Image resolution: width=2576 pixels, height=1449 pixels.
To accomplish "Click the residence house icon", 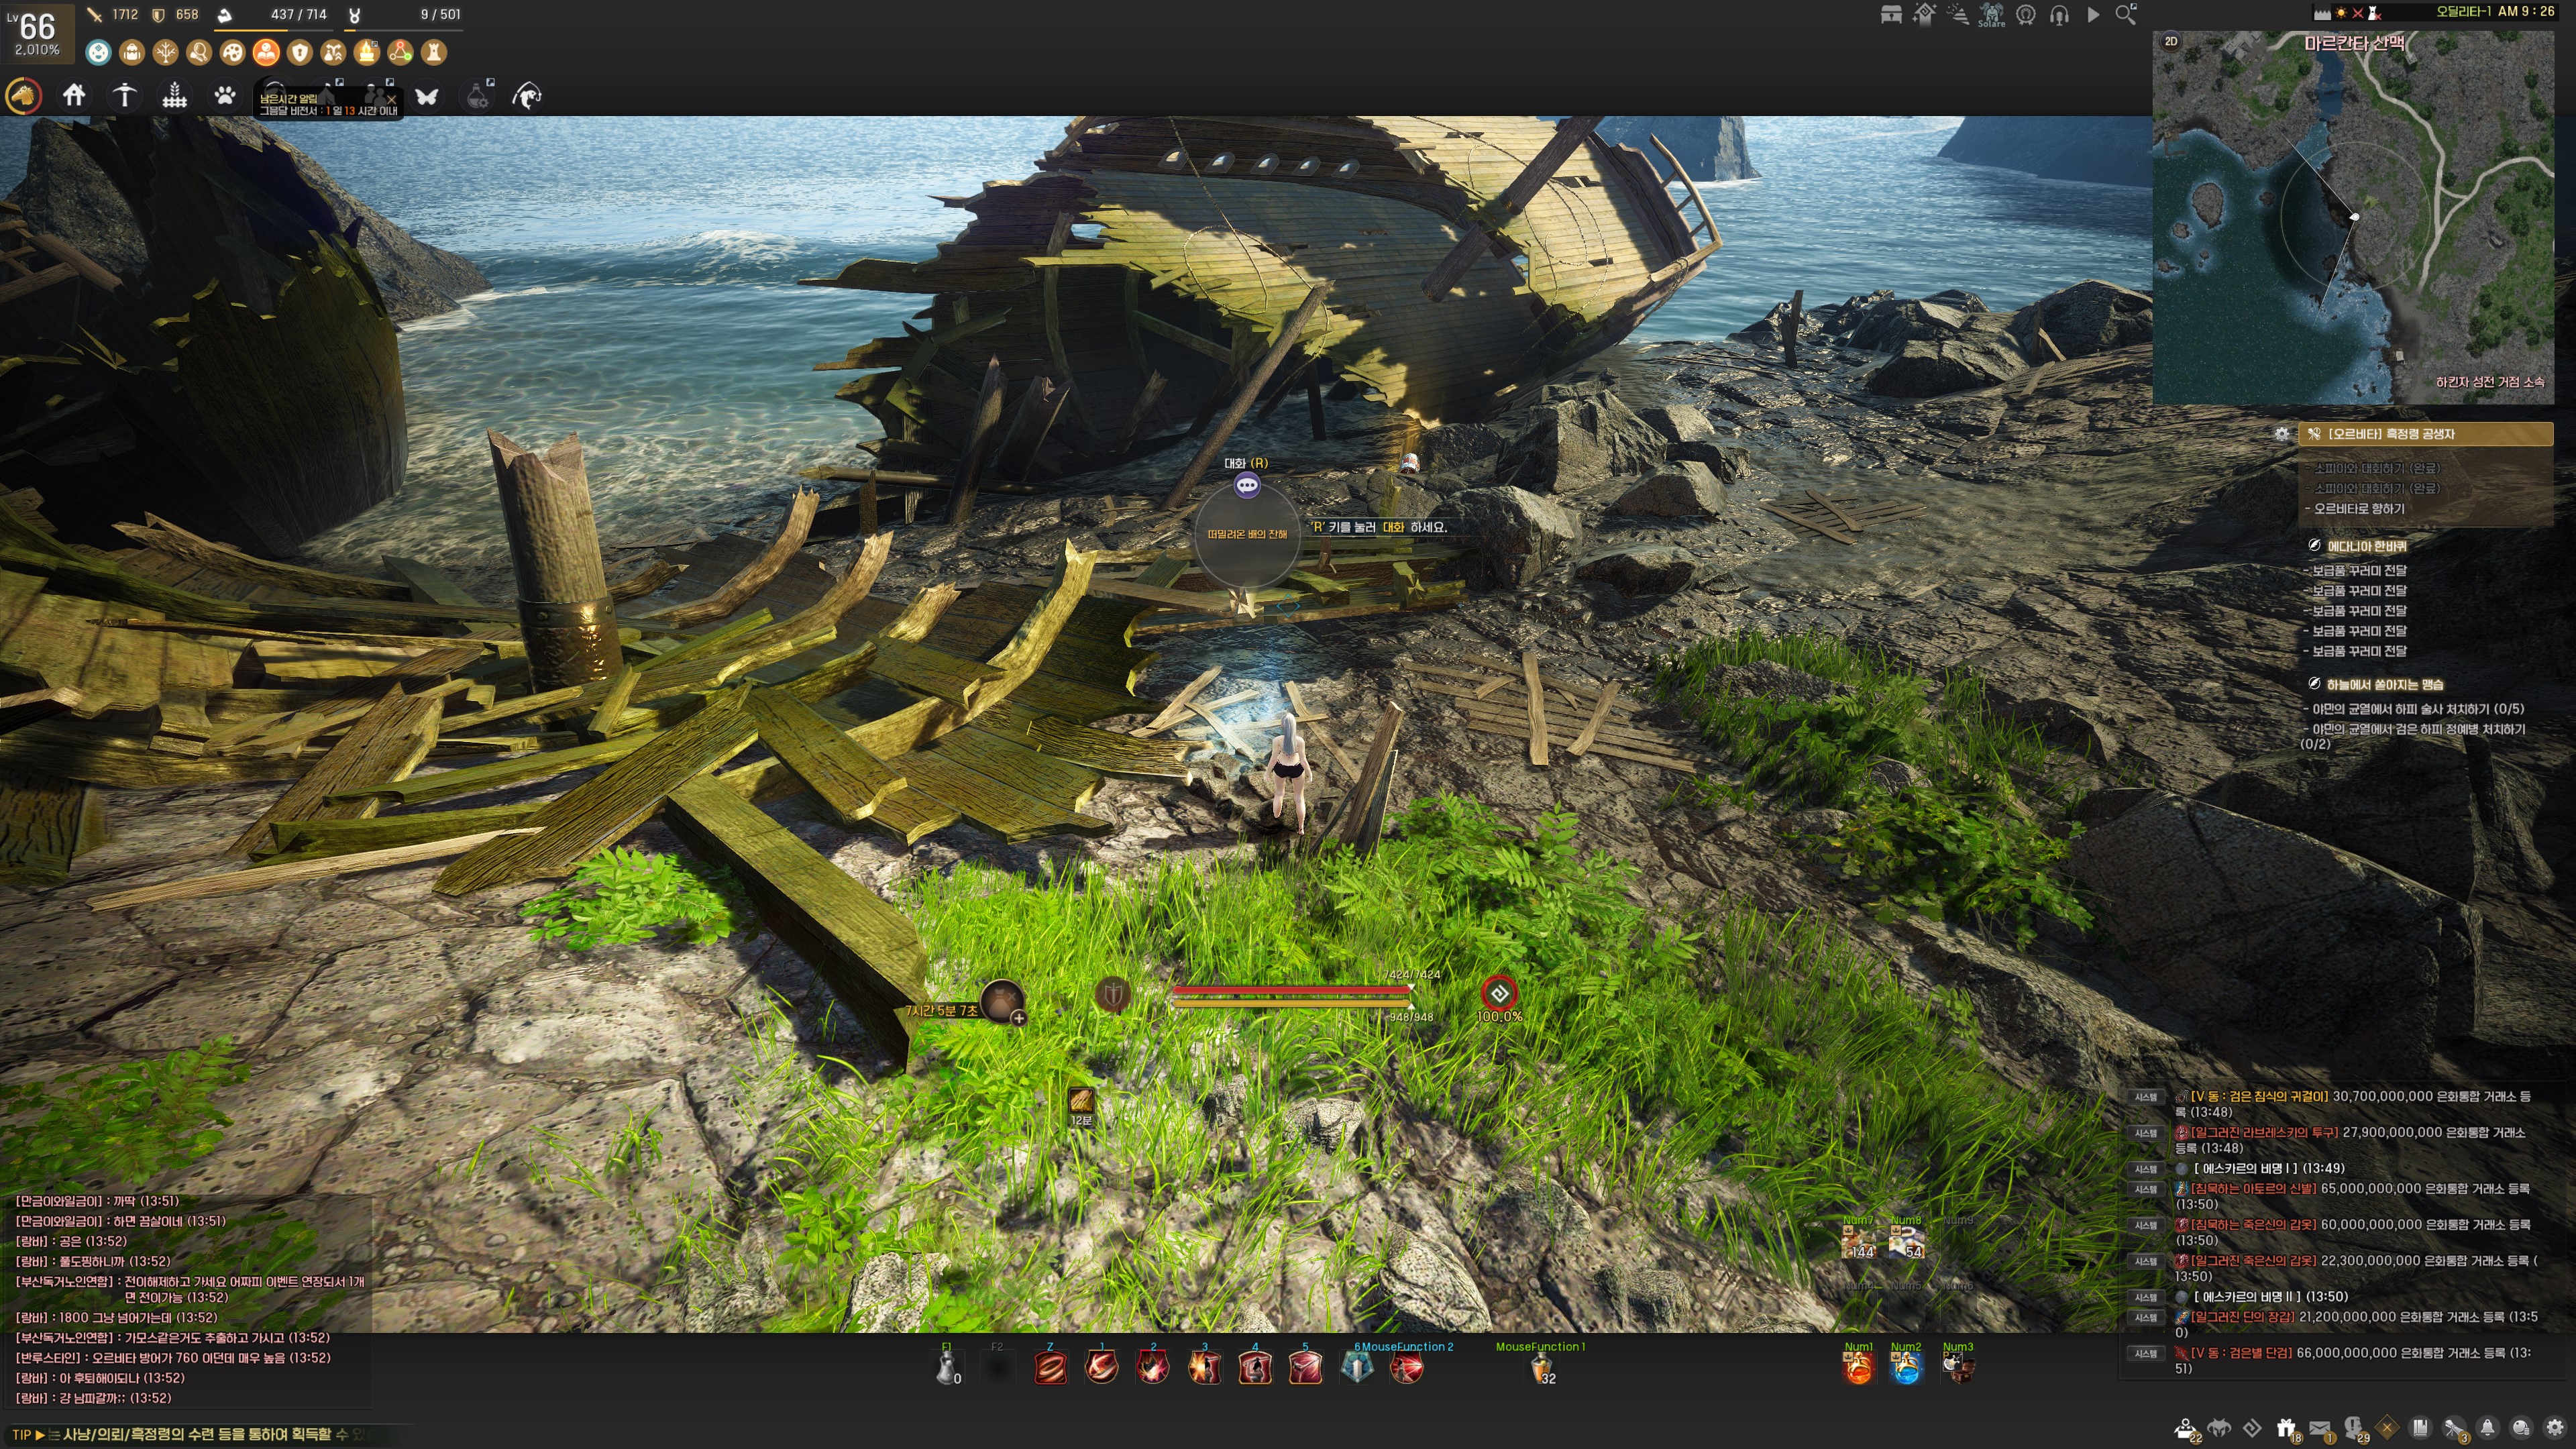I will tap(74, 96).
